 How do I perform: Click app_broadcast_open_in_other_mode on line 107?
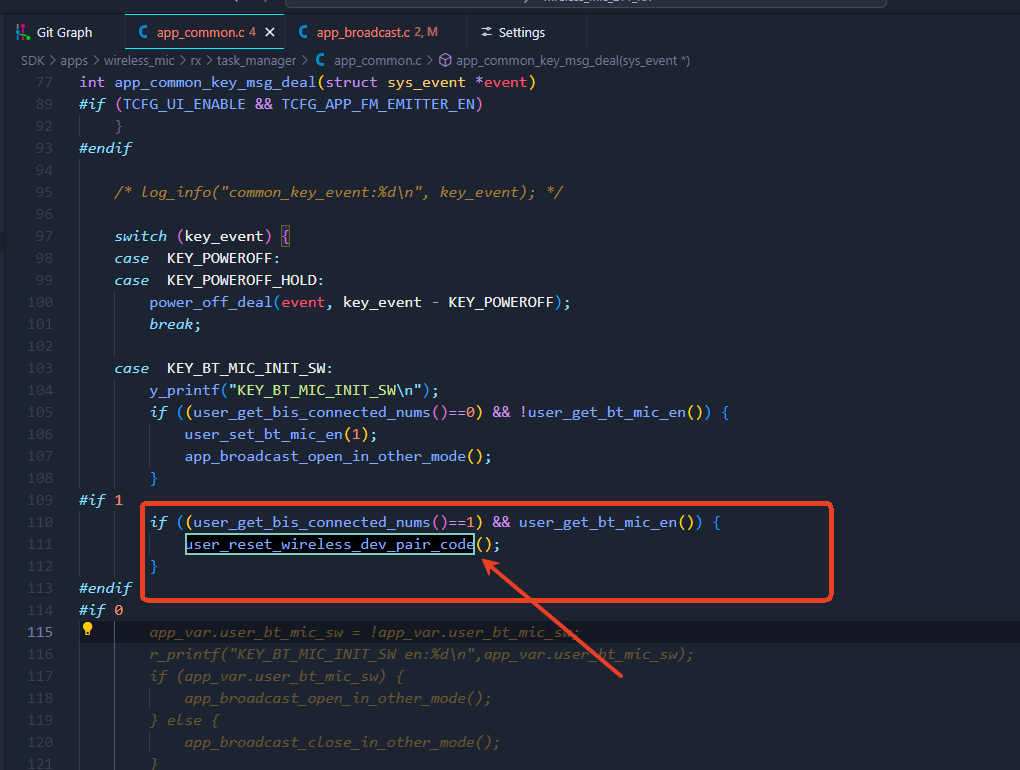coord(325,457)
